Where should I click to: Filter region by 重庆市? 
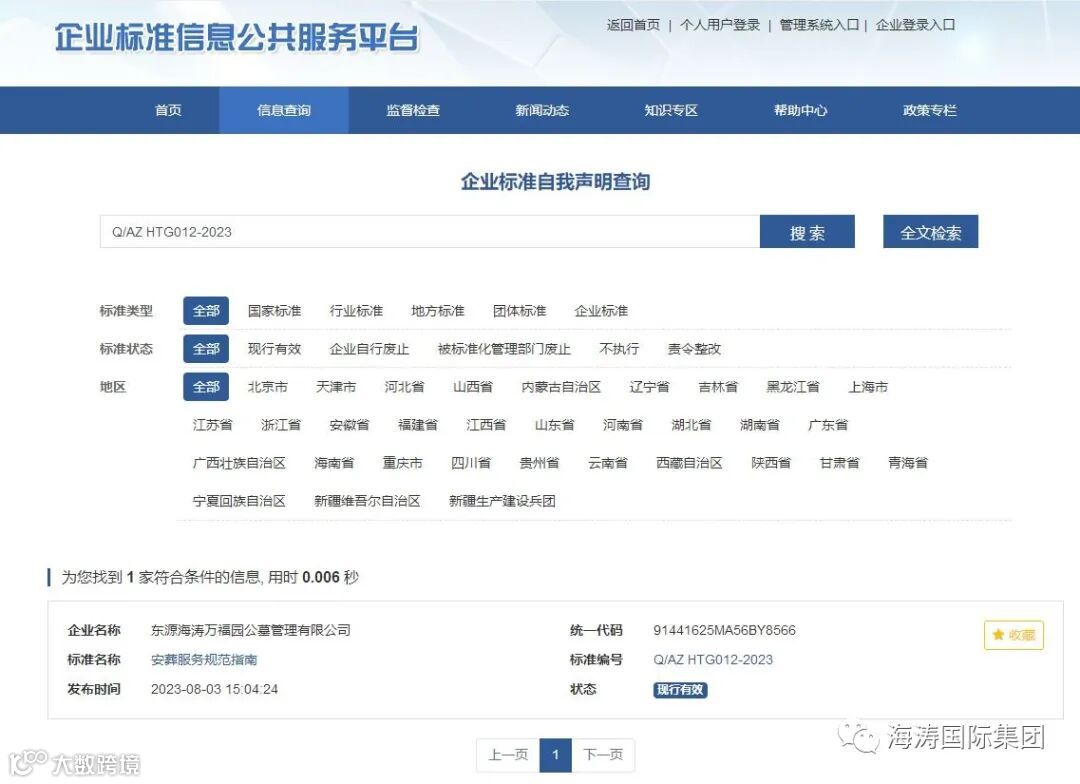point(402,463)
